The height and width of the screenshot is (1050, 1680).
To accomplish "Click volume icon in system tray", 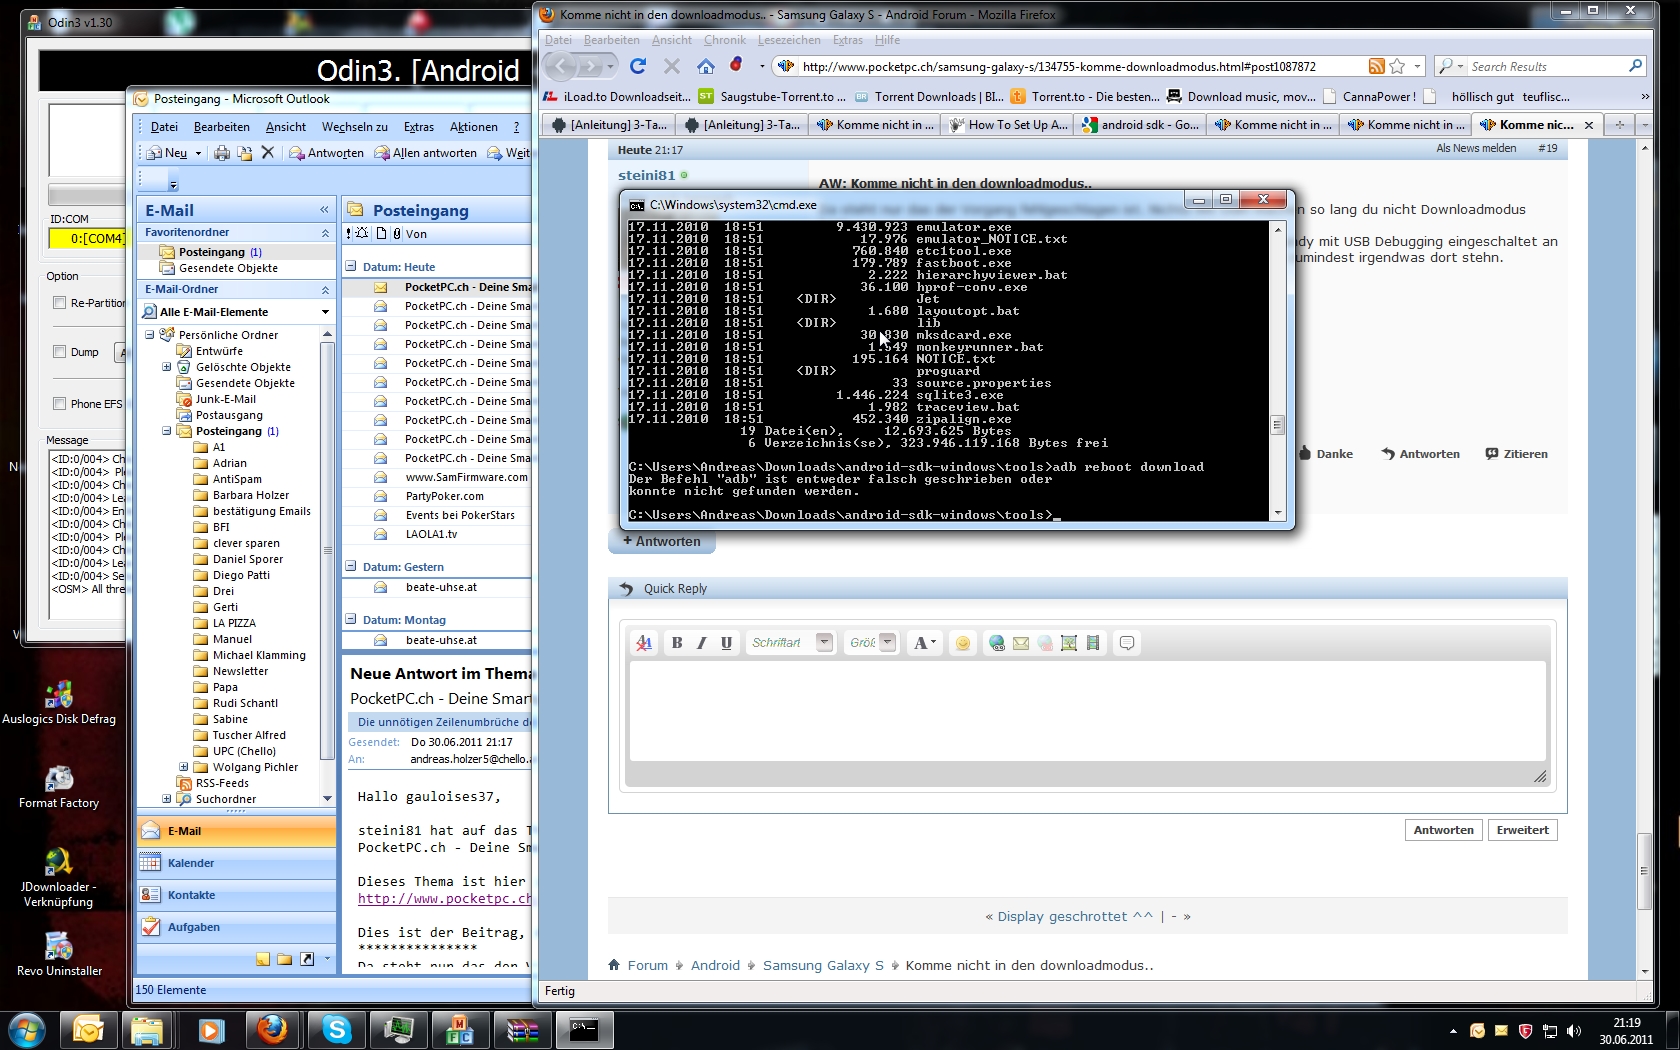I will coord(1574,1031).
